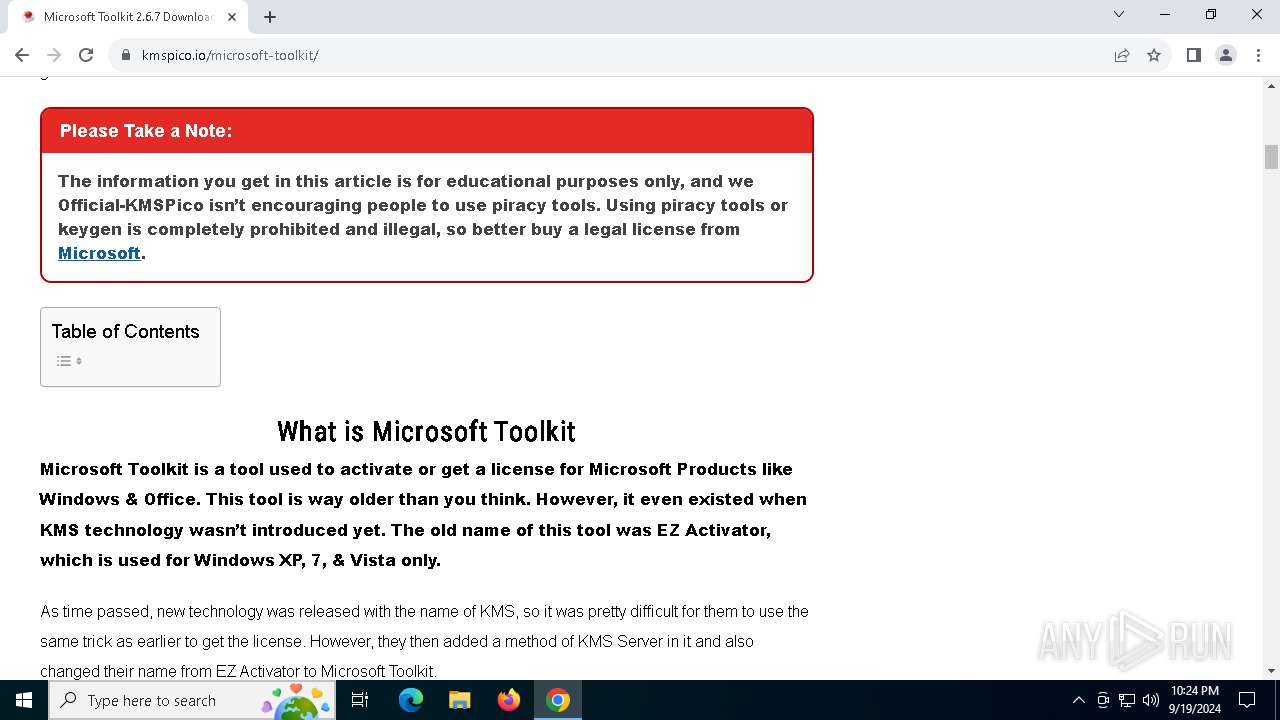Select the Microsoft Toolkit 2.6.7 tab
Viewport: 1280px width, 720px height.
click(x=127, y=17)
